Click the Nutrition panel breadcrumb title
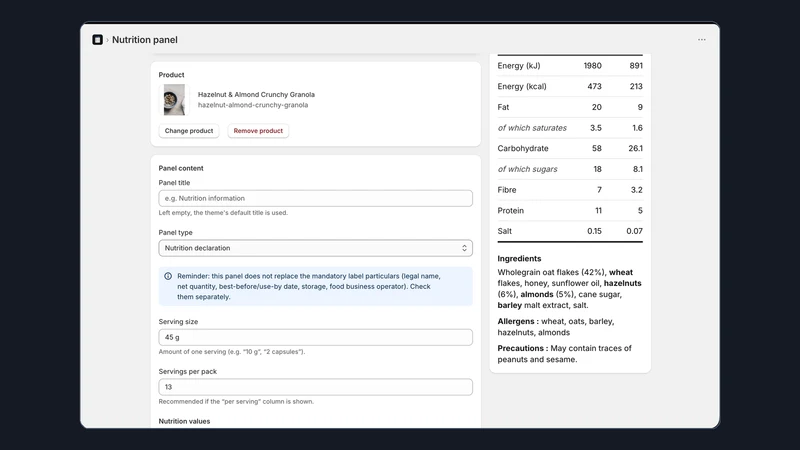Screen dimensions: 800x450 (145, 40)
